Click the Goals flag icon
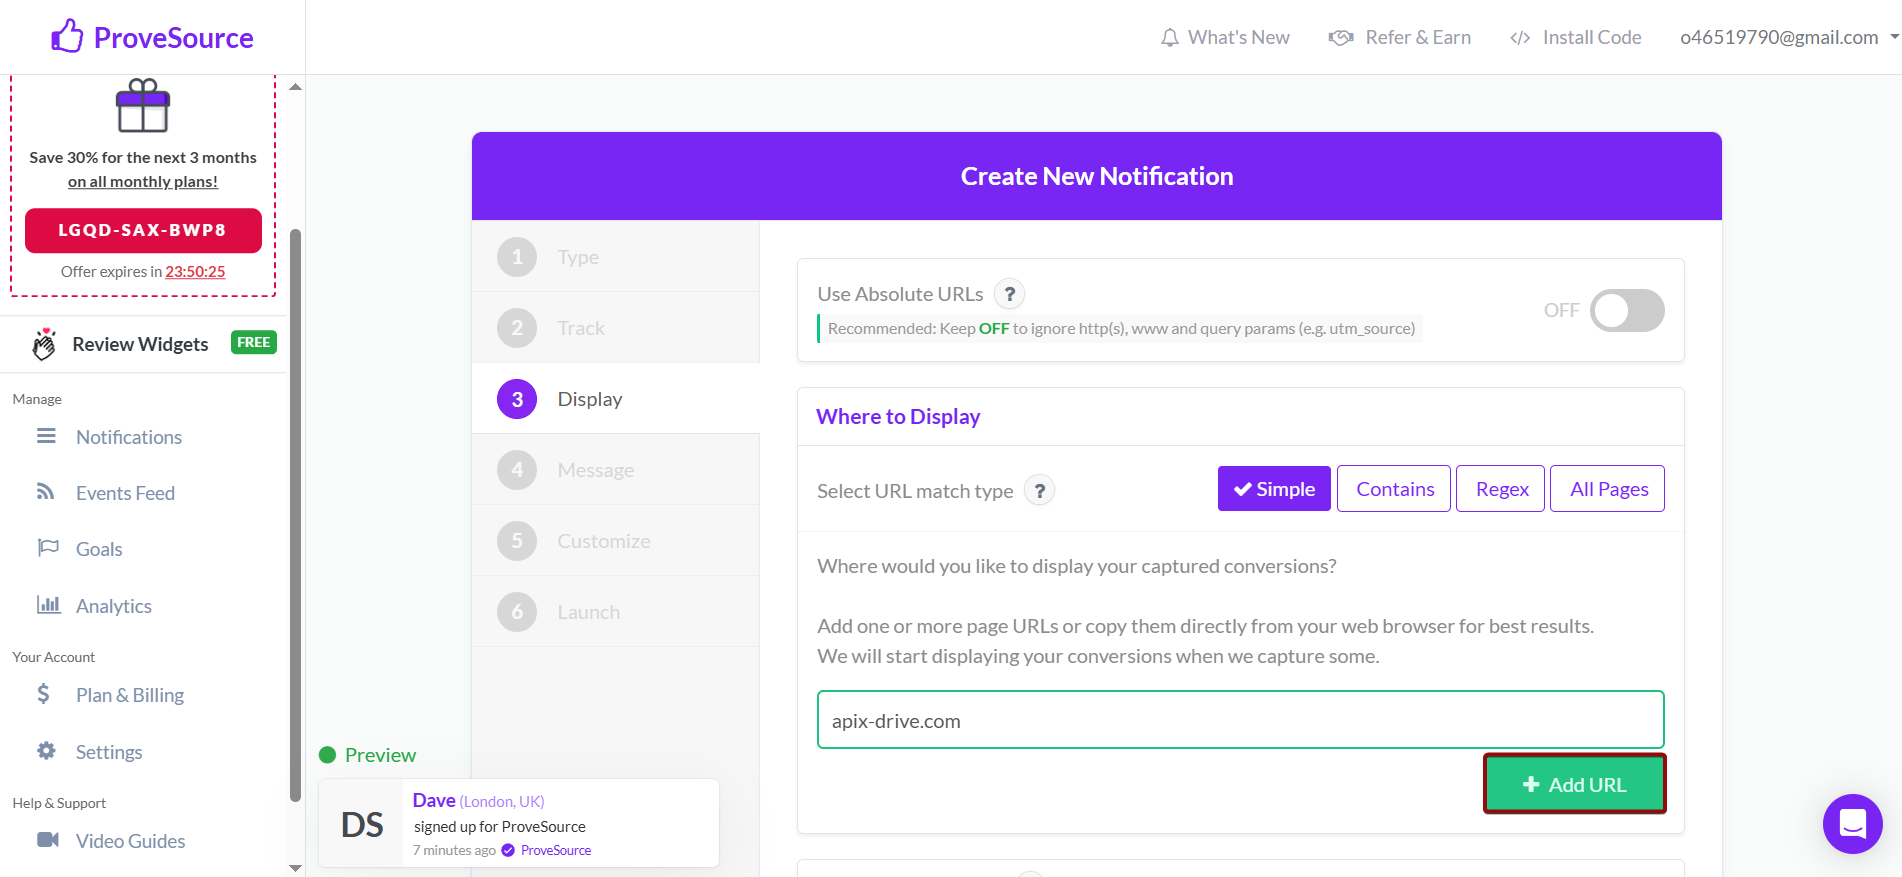This screenshot has width=1902, height=877. [x=48, y=548]
